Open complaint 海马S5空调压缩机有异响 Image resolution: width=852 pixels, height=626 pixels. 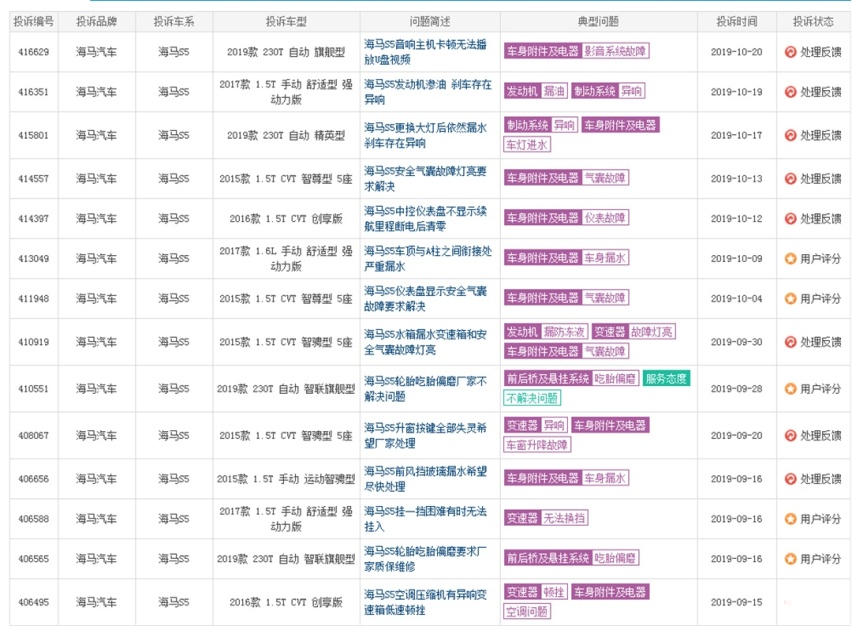coord(425,602)
